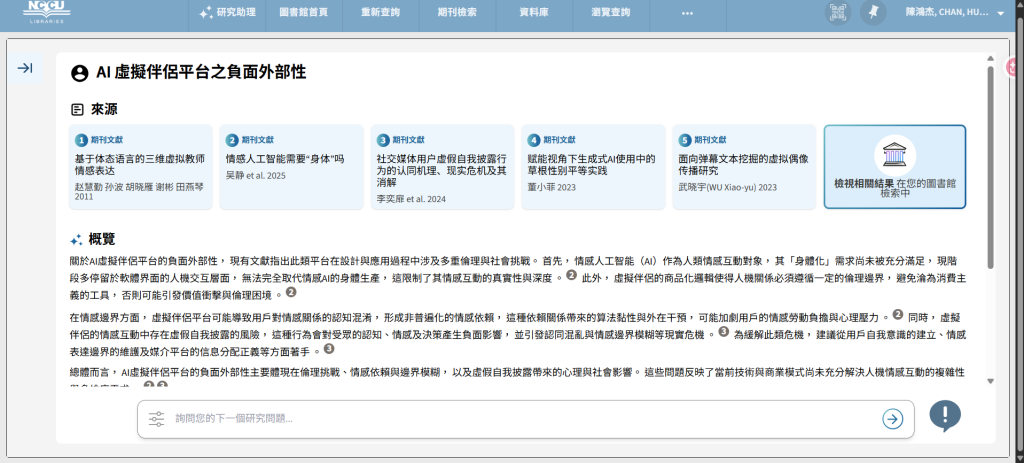Click author text 吴静 et al. 2025
Viewport: 1024px width, 463px height.
click(x=255, y=176)
